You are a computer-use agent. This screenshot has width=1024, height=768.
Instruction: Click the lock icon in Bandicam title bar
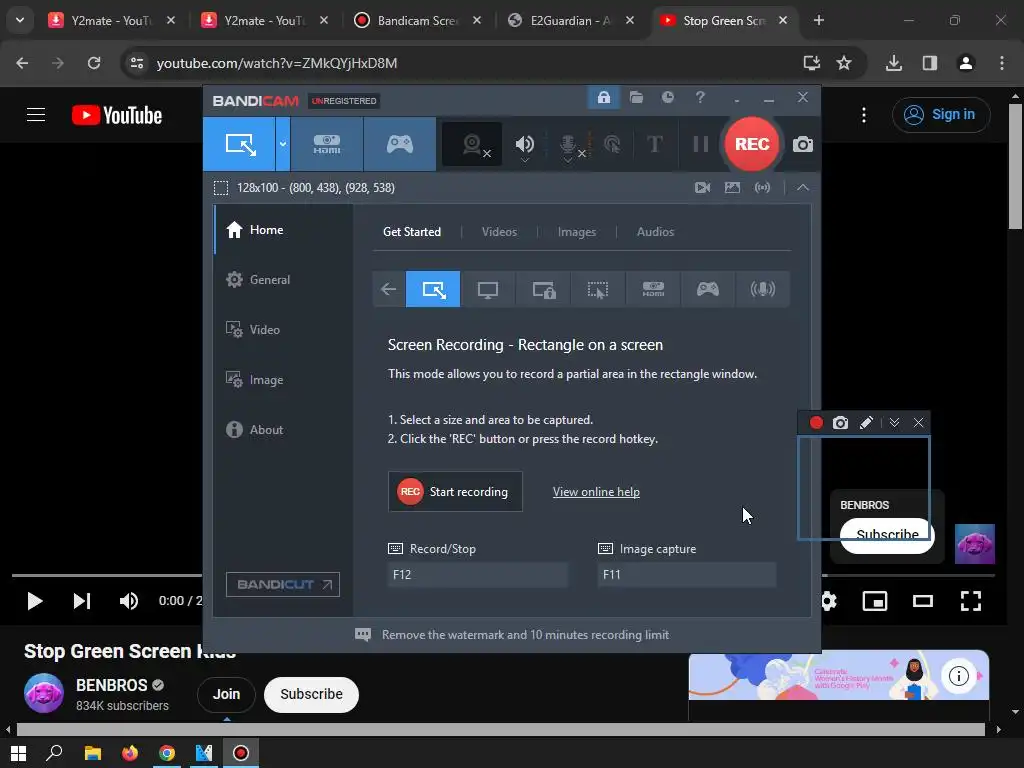click(x=603, y=98)
